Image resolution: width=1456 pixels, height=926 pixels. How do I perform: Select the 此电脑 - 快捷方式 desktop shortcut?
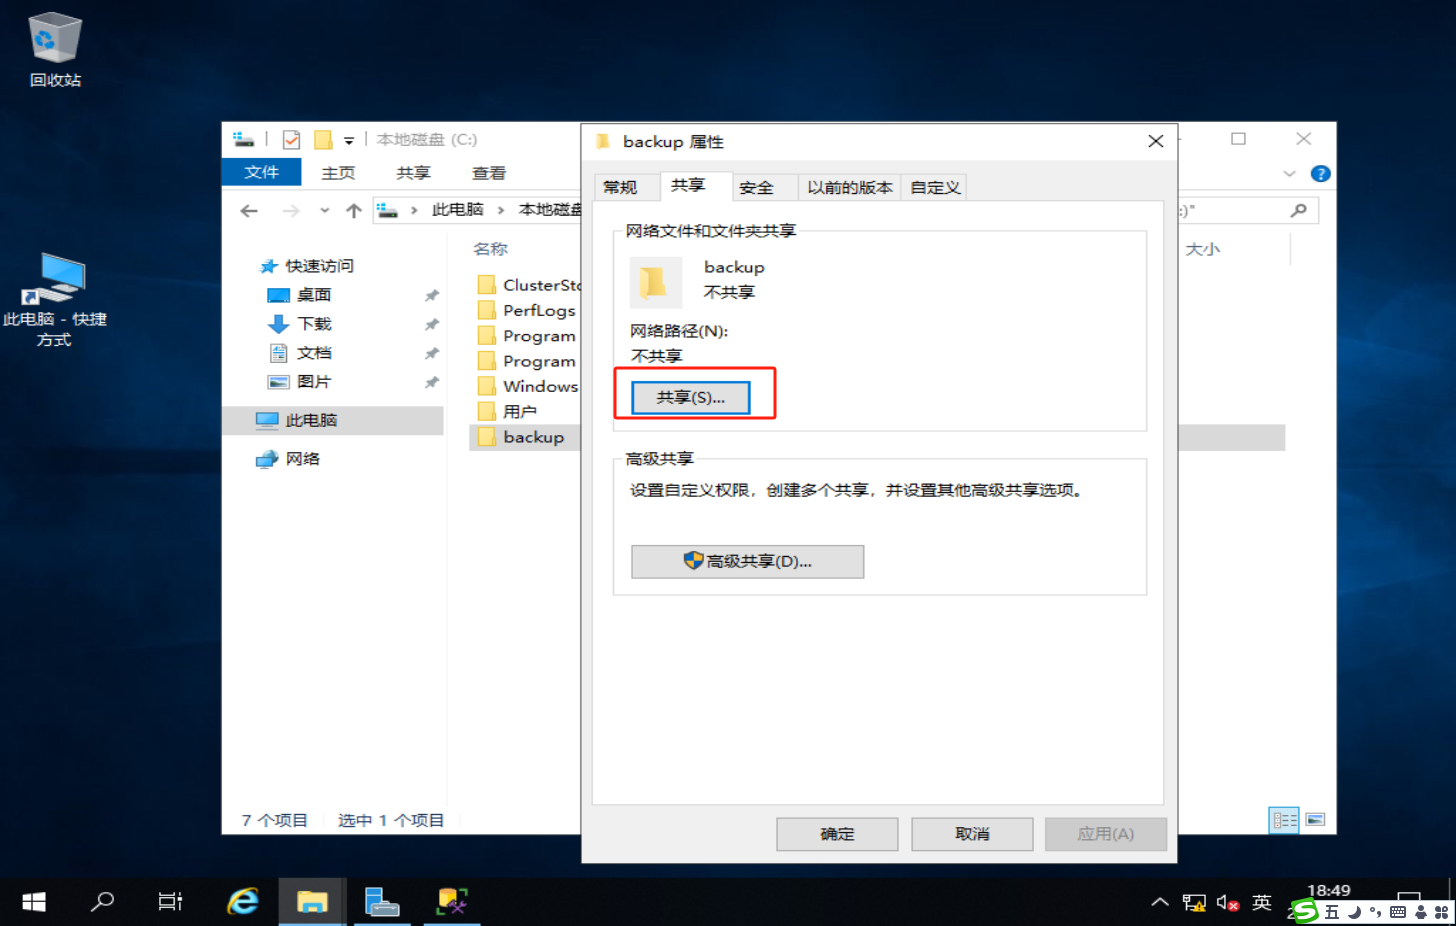point(55,300)
